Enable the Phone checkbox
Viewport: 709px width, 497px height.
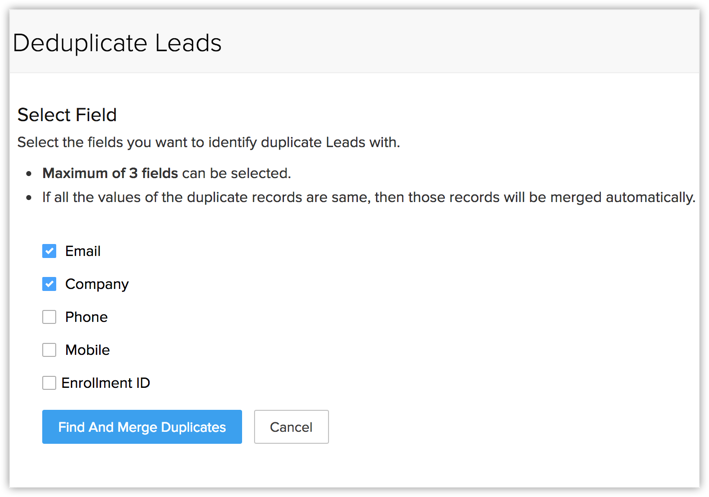point(49,317)
